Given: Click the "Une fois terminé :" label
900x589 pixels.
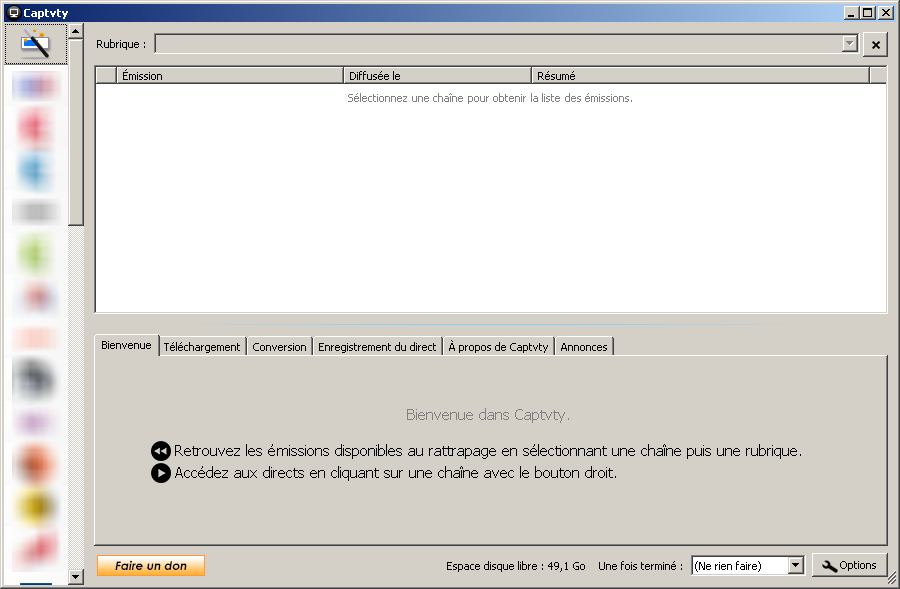Looking at the screenshot, I should (641, 566).
